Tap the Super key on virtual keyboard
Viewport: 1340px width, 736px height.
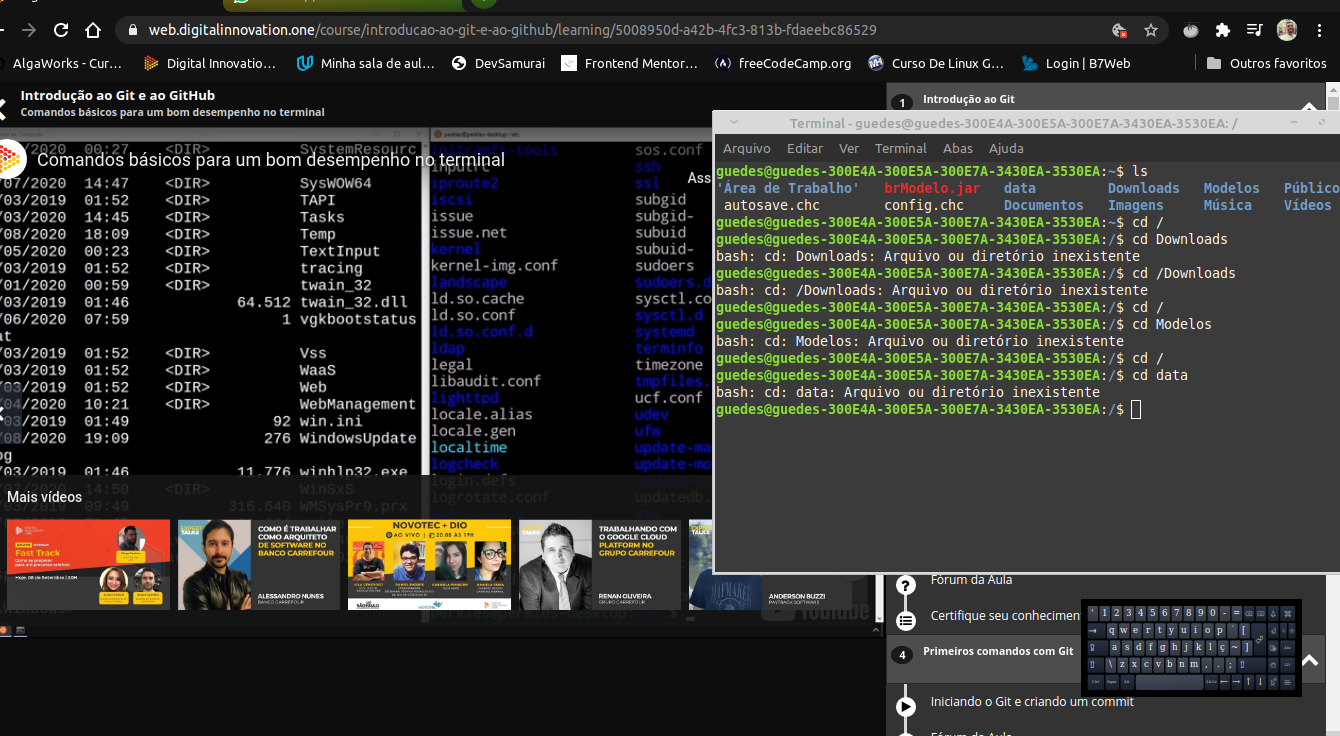[x=1112, y=682]
